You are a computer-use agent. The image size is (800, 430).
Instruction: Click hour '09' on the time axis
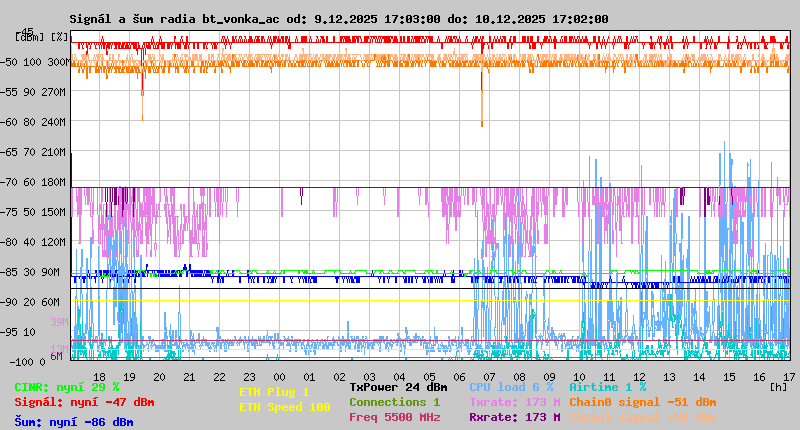(x=549, y=377)
